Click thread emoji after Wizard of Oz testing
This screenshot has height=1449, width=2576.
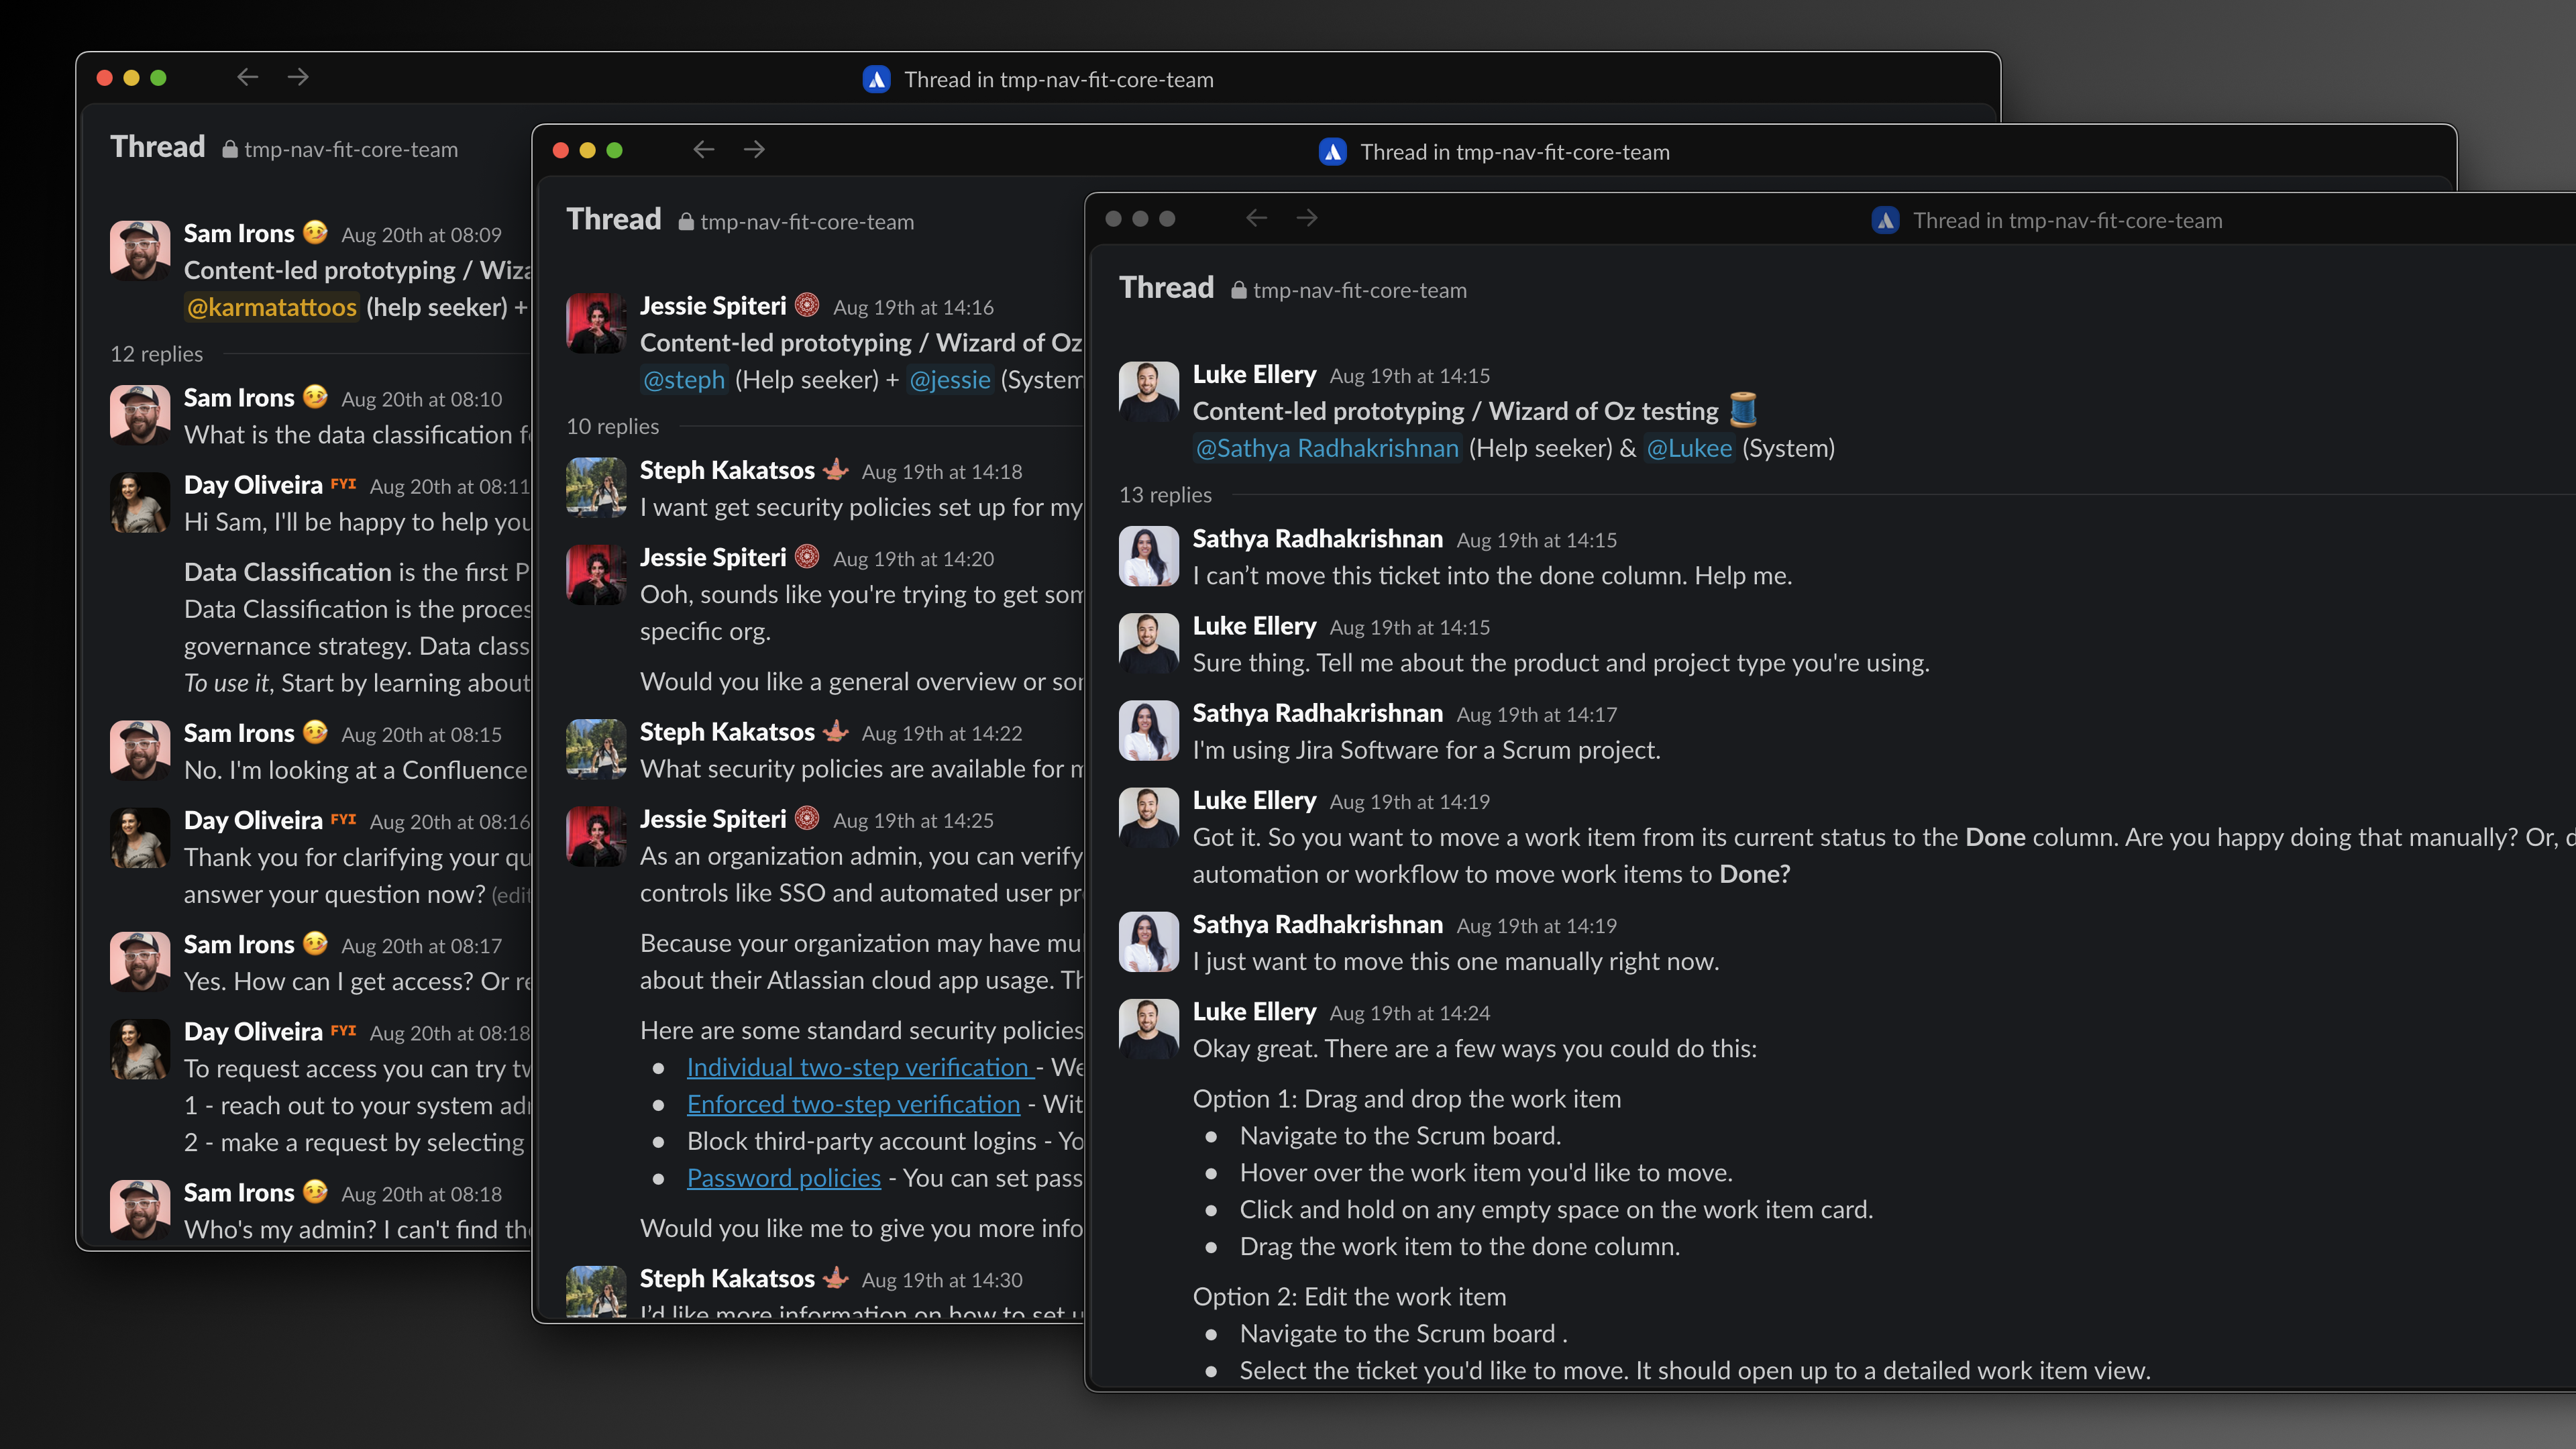click(x=1743, y=410)
